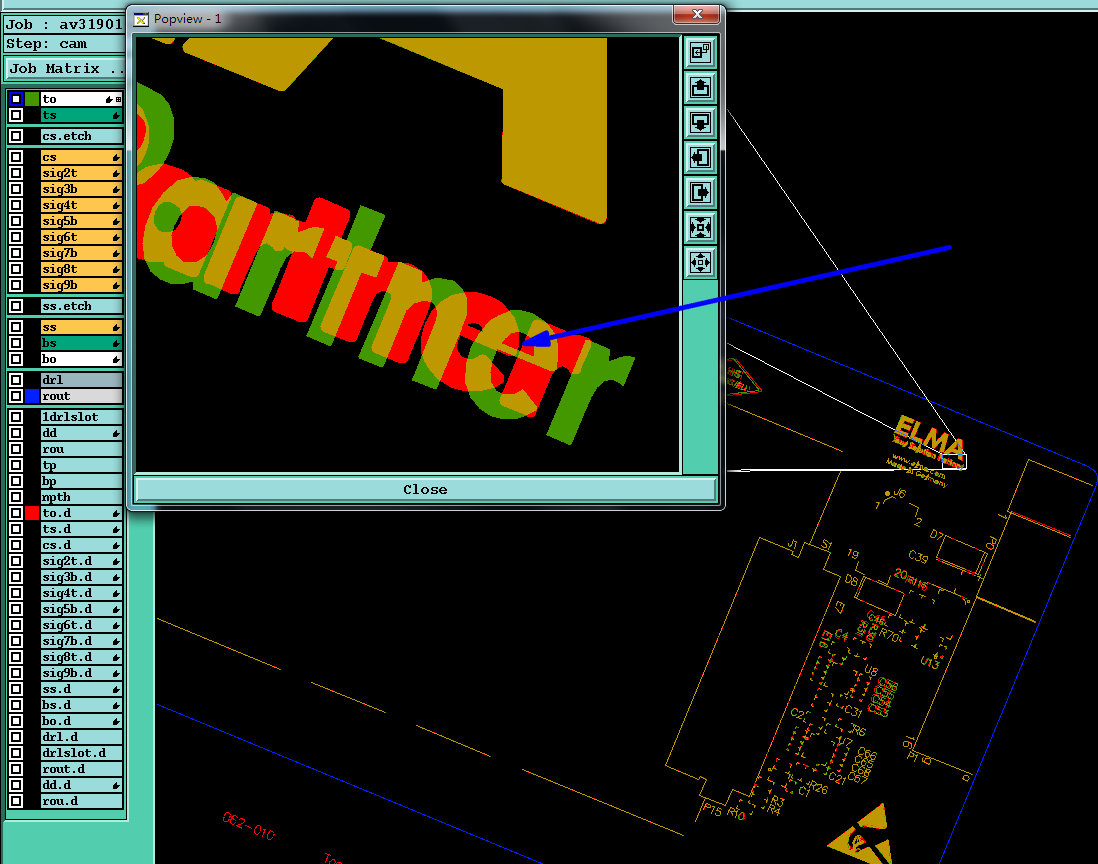Tick the sig4t layer checkbox
The height and width of the screenshot is (864, 1098).
pyautogui.click(x=16, y=205)
